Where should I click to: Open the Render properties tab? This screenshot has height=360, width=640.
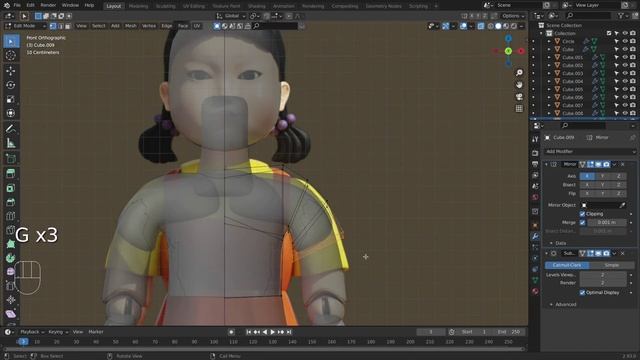pos(535,153)
